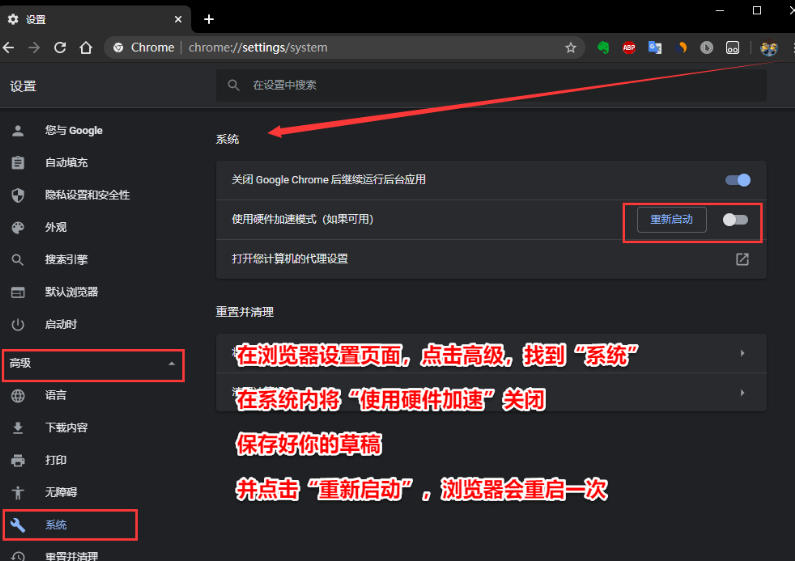Open the ABP adblock extension icon

click(630, 47)
